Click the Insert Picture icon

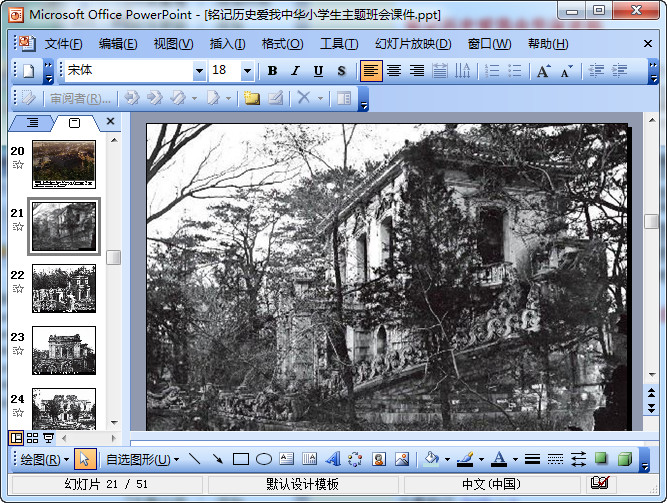(402, 459)
